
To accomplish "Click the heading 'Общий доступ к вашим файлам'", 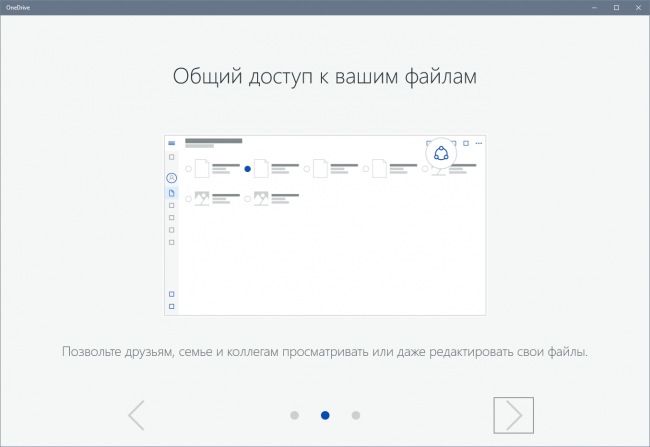I will [x=325, y=77].
